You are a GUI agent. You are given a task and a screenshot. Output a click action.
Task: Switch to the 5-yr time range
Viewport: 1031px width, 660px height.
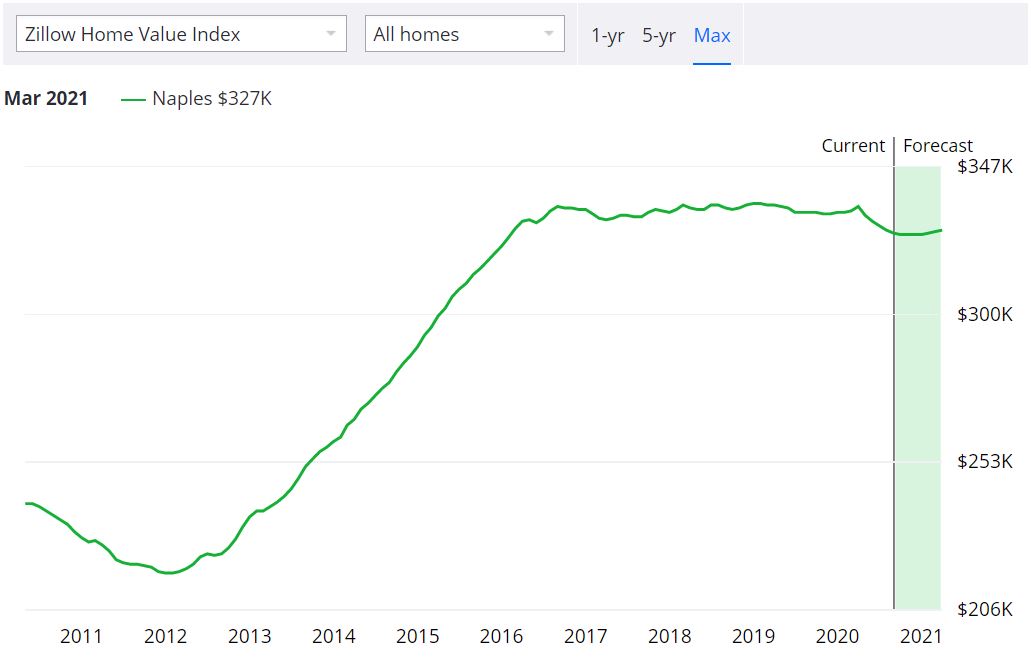[659, 35]
